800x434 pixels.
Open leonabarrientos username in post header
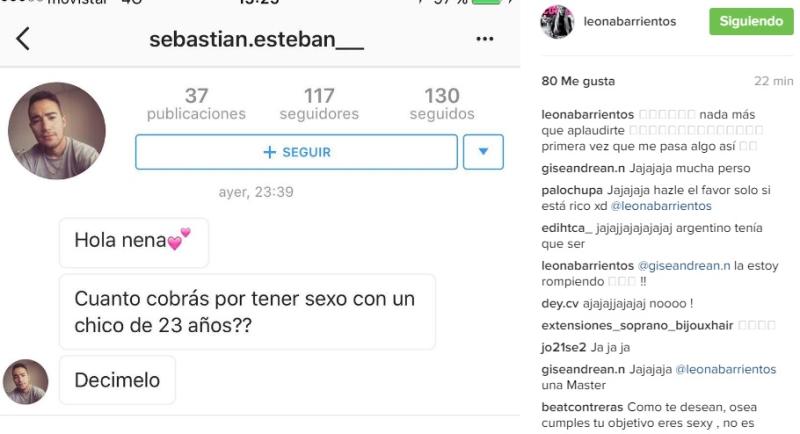click(630, 21)
